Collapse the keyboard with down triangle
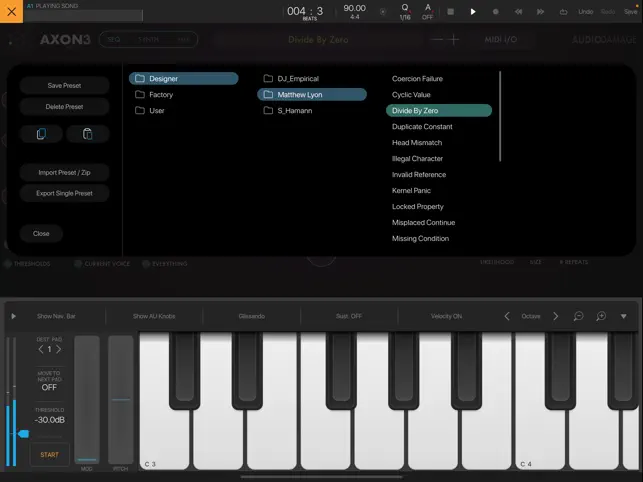Screen dimensions: 643x482 624,316
